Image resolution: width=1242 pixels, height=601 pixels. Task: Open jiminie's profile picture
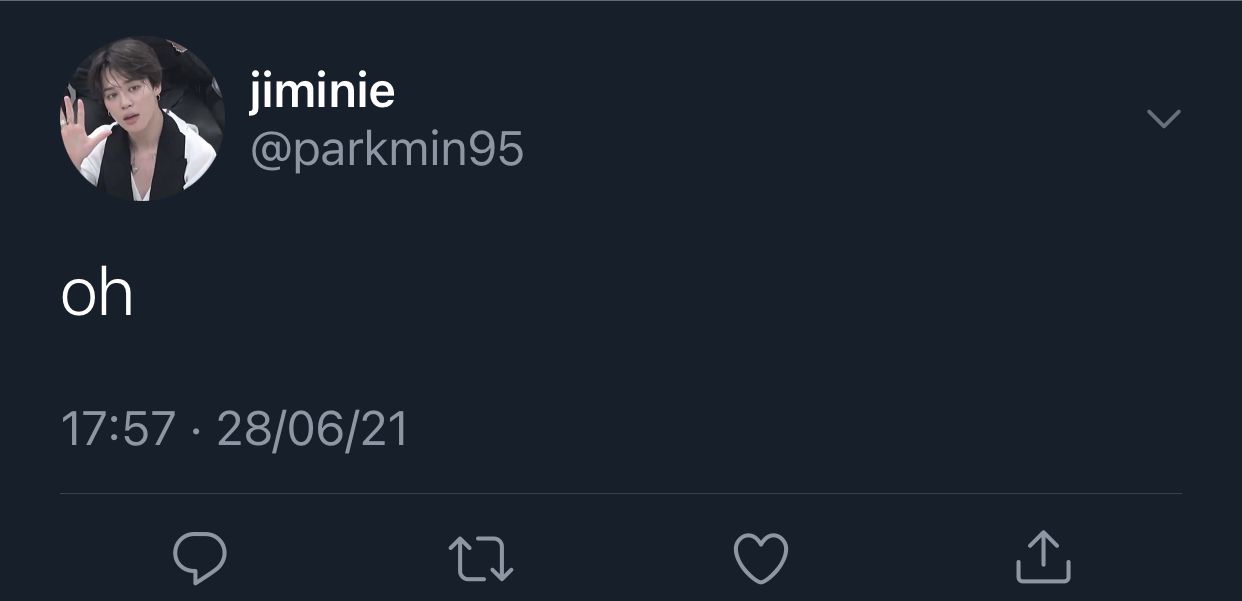[x=142, y=119]
